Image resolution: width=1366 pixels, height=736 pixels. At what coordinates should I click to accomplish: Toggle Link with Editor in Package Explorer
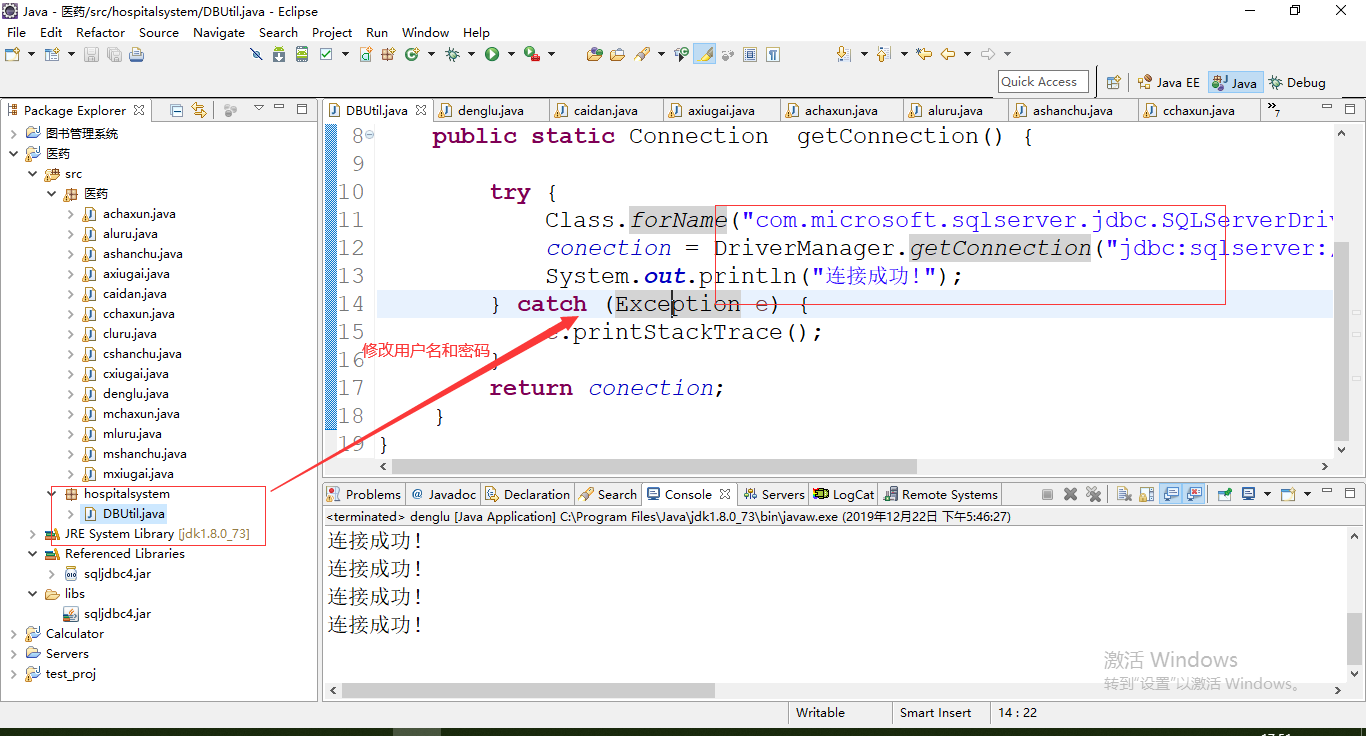coord(199,109)
